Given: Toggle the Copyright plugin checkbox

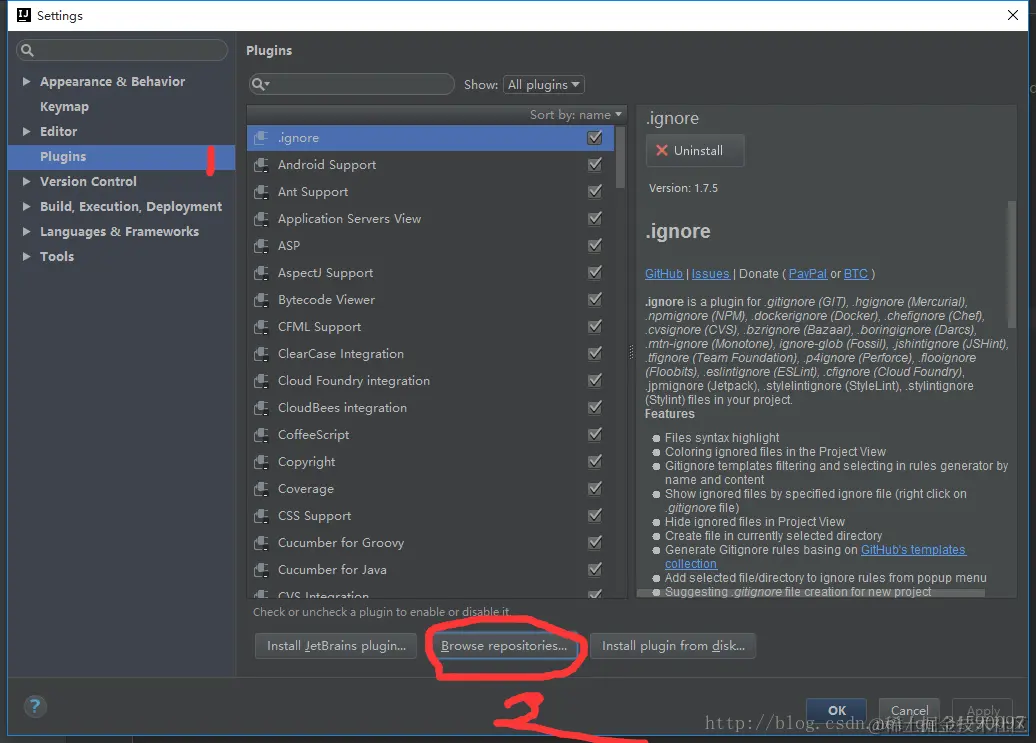Looking at the screenshot, I should pyautogui.click(x=595, y=462).
